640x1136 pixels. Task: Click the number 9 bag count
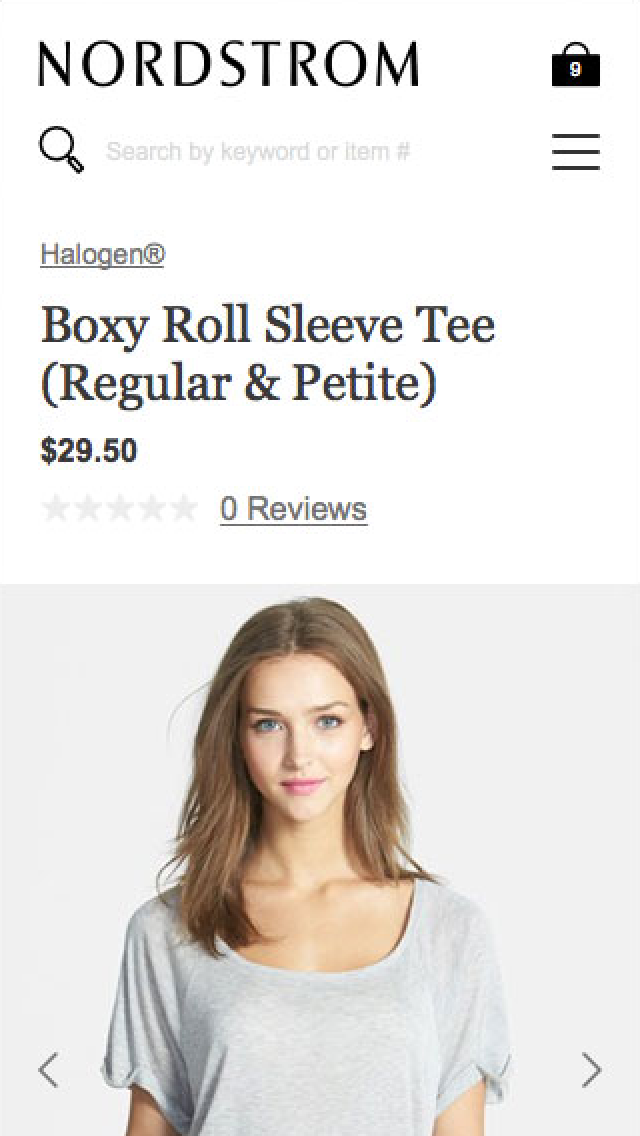(x=575, y=70)
